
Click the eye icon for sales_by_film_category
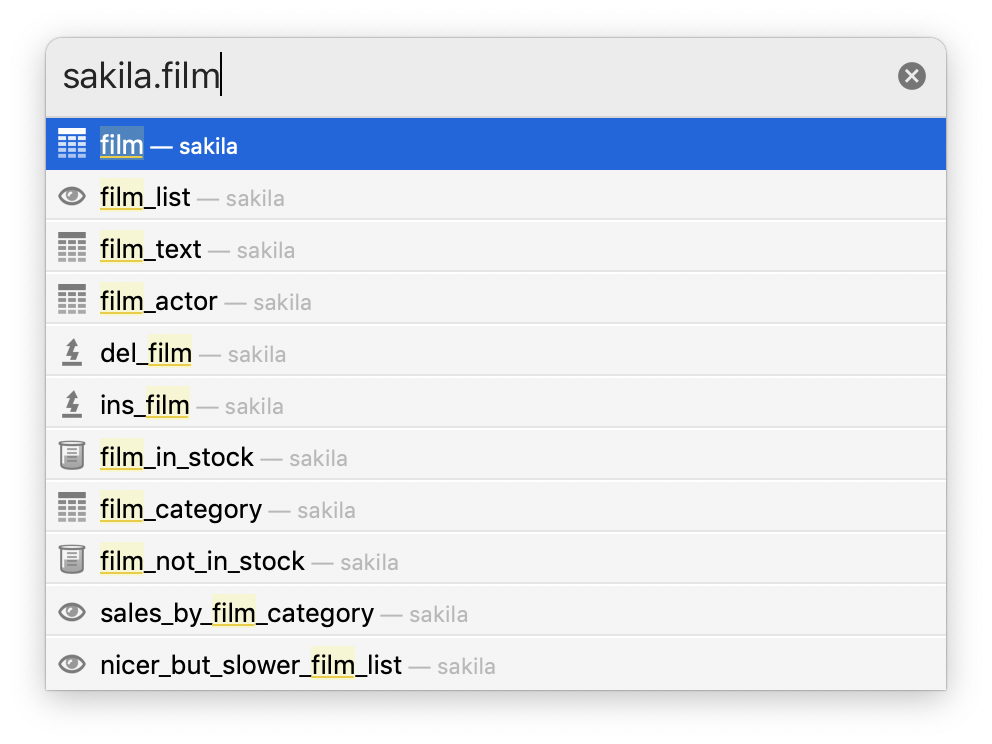tap(72, 612)
